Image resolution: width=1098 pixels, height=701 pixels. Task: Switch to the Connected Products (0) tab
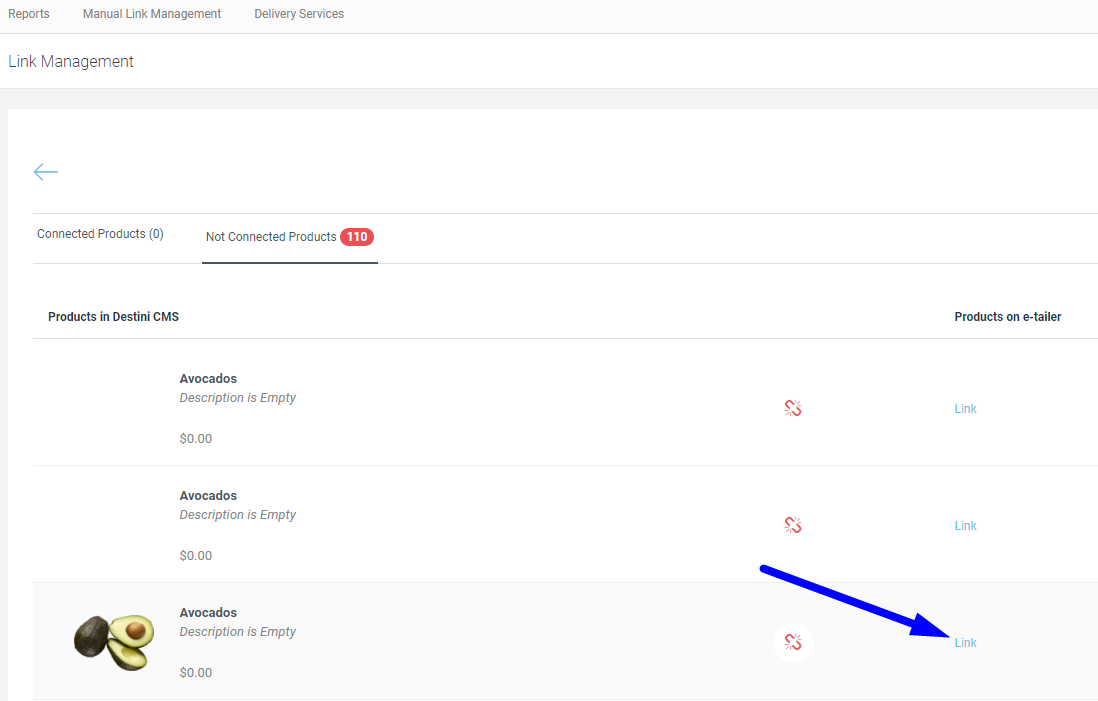[100, 234]
